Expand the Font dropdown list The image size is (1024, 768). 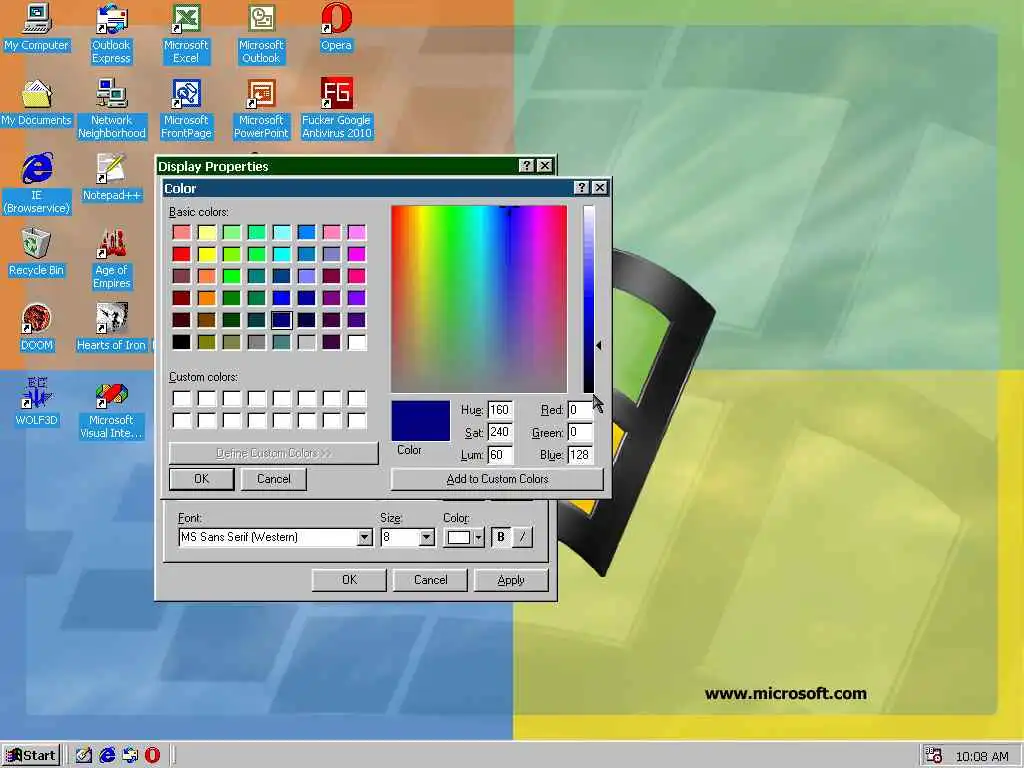365,537
